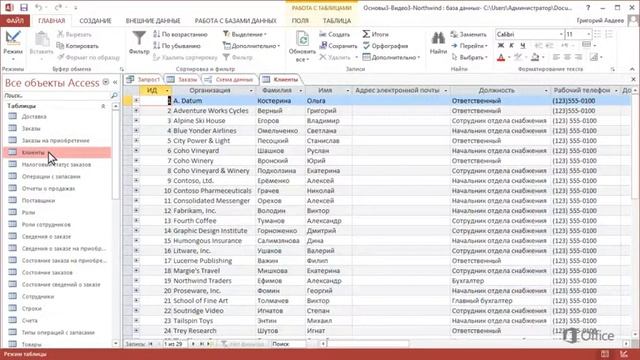Screen dimensions: 640x360
Task: Expand the Alpine Ski House record row
Action: [136, 120]
